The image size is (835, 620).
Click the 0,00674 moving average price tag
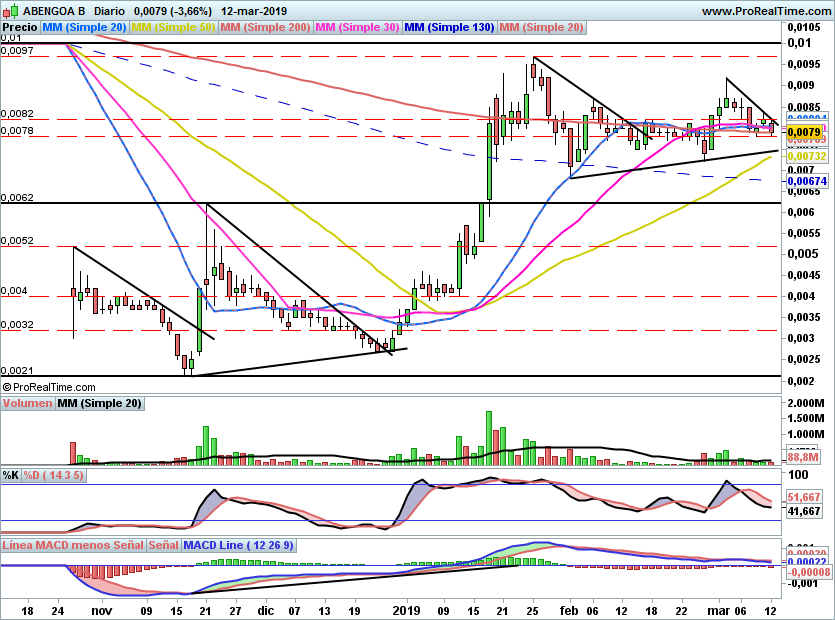[807, 181]
